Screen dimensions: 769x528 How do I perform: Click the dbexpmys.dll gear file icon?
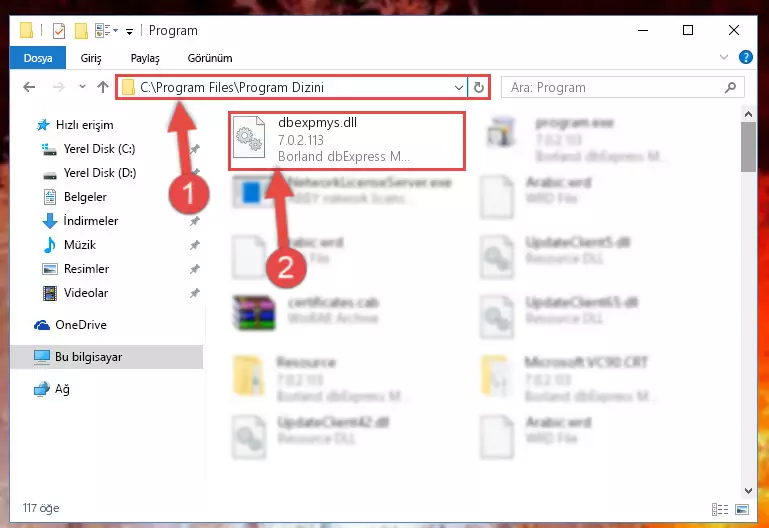(x=249, y=138)
